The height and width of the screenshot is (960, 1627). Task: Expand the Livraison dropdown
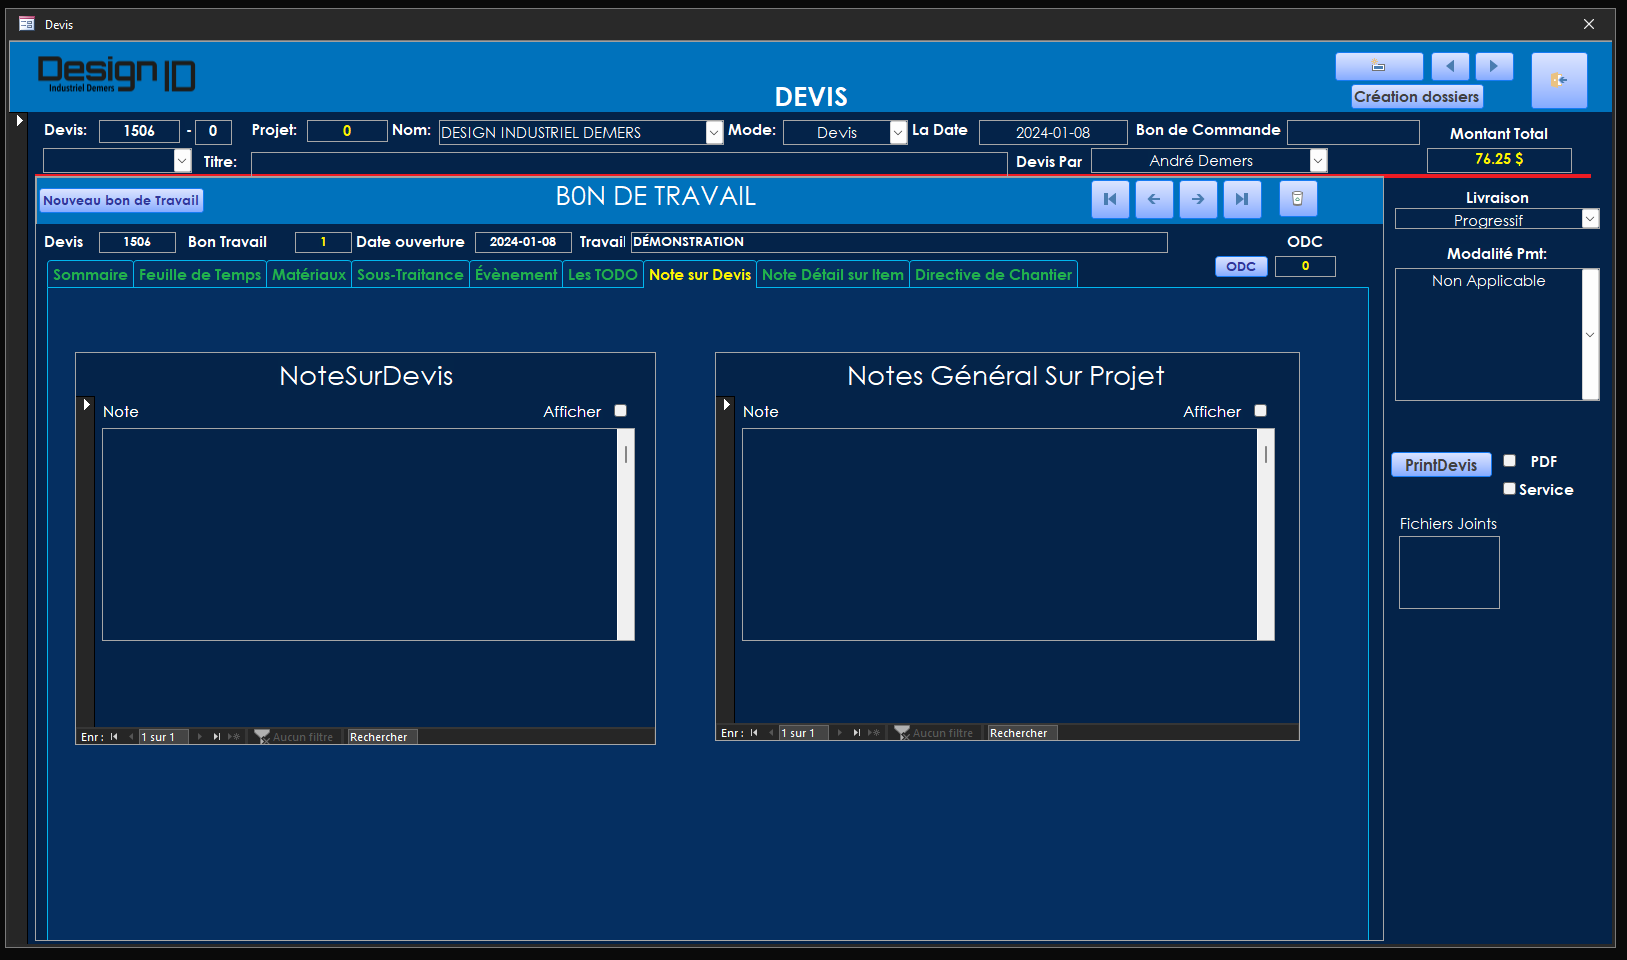(x=1590, y=219)
